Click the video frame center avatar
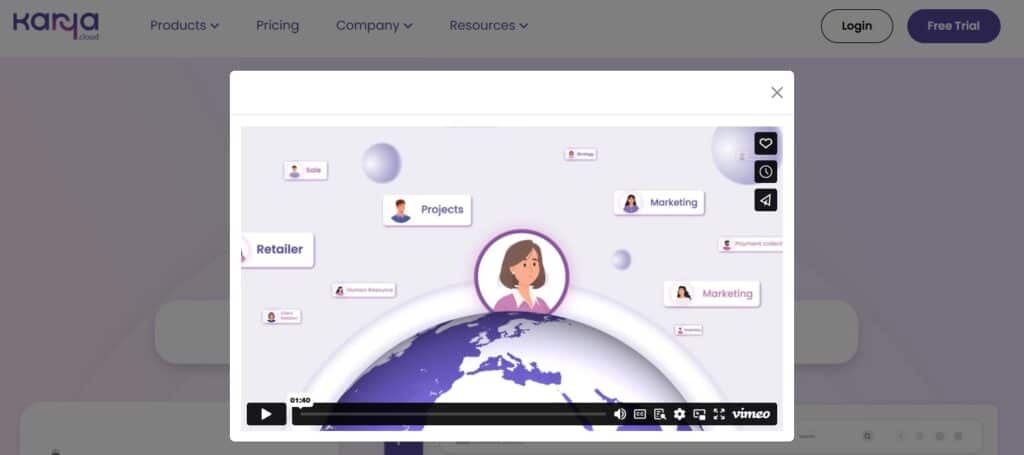Image resolution: width=1024 pixels, height=455 pixels. (522, 272)
